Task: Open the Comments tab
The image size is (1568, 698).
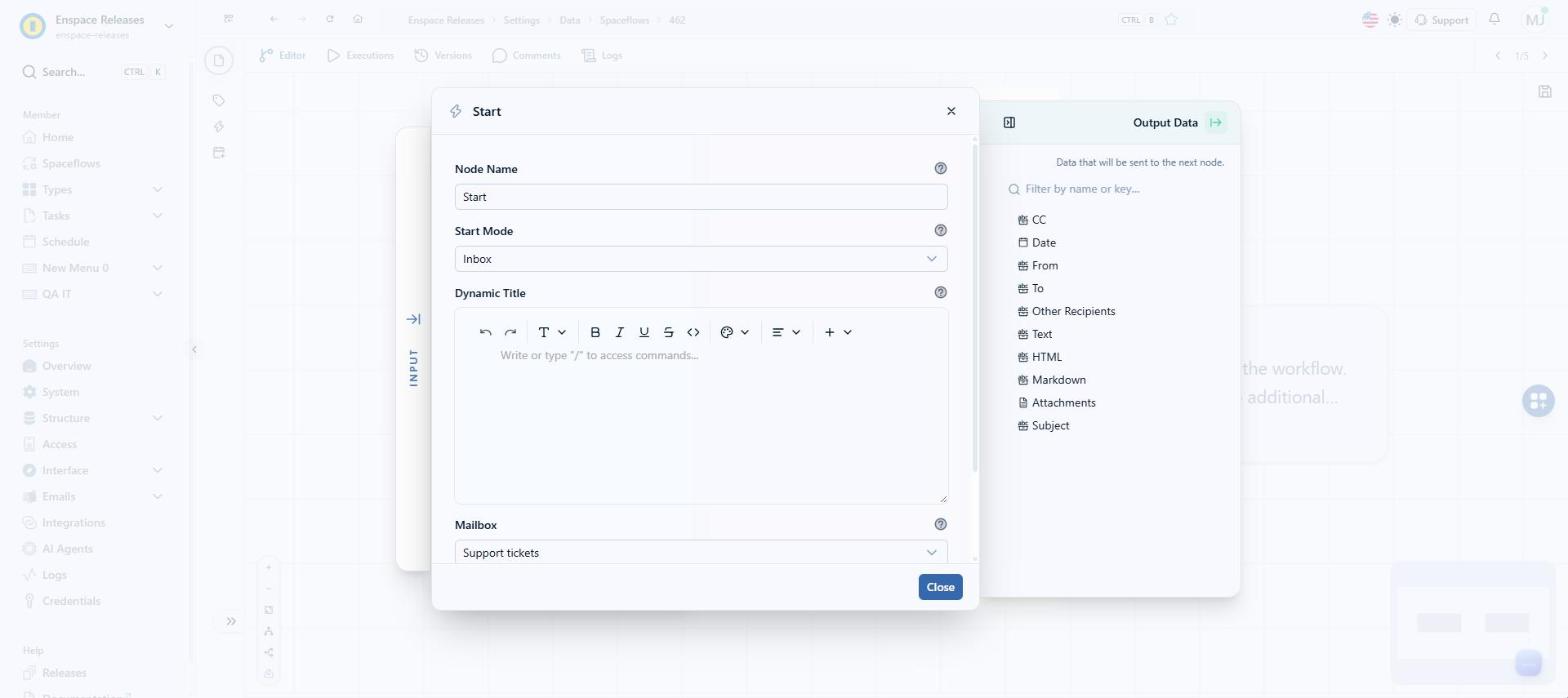Action: (x=526, y=55)
